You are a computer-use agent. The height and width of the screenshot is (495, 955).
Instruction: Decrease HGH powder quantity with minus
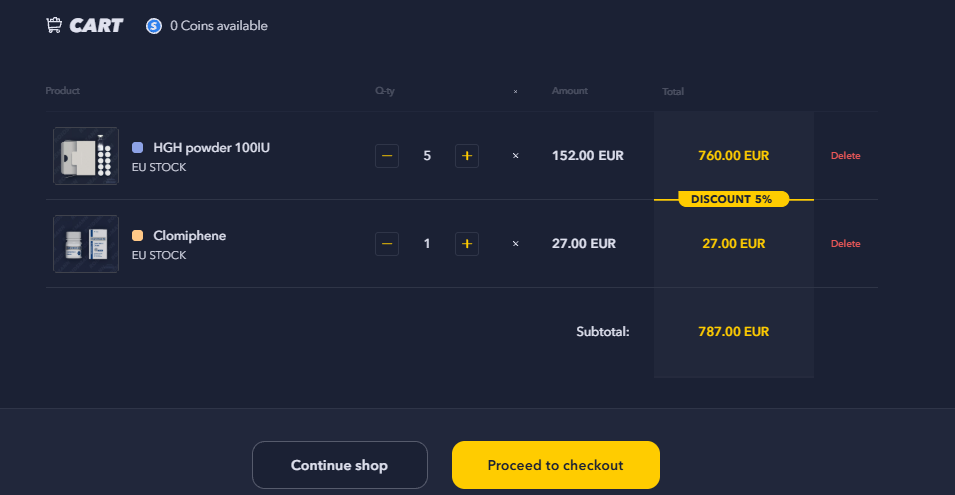point(387,156)
